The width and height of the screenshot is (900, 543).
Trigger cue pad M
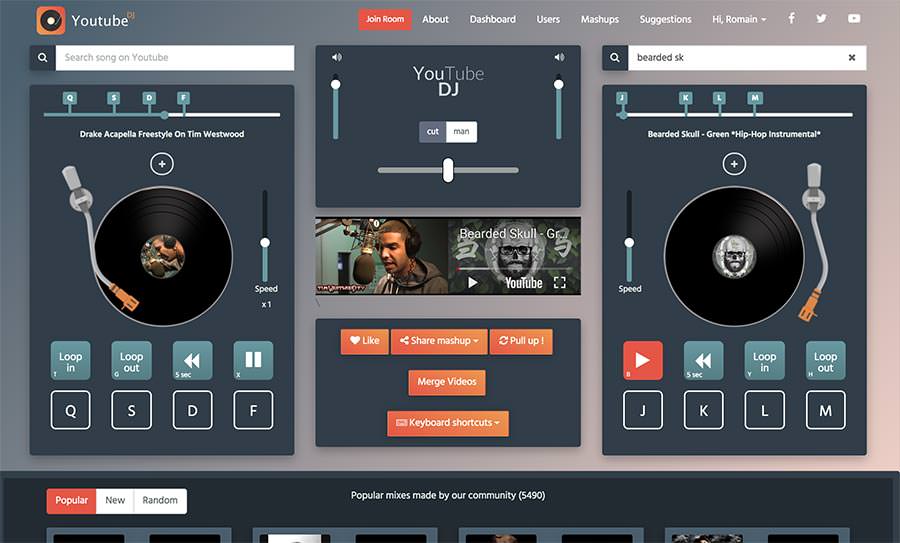(x=825, y=410)
